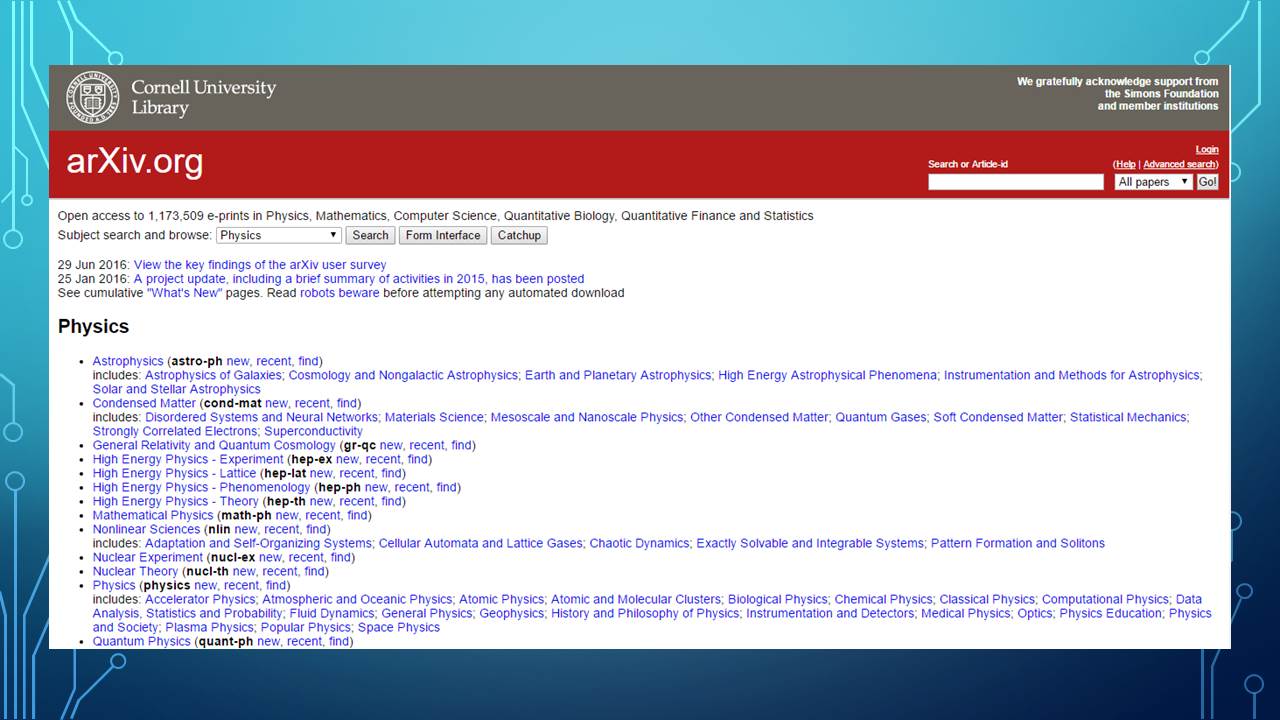This screenshot has width=1280, height=720.
Task: Open arXiv user survey key findings link
Action: point(260,265)
